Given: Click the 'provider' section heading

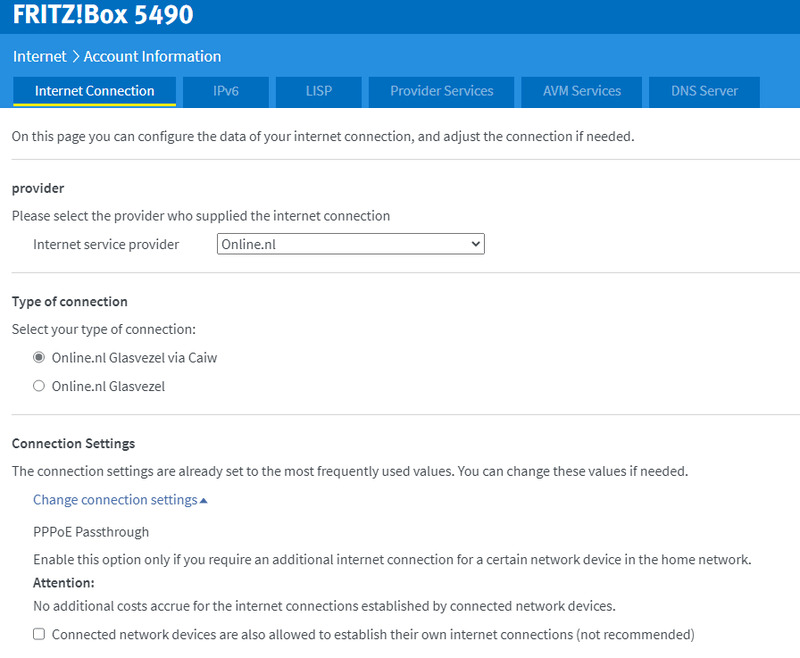Looking at the screenshot, I should [x=38, y=189].
